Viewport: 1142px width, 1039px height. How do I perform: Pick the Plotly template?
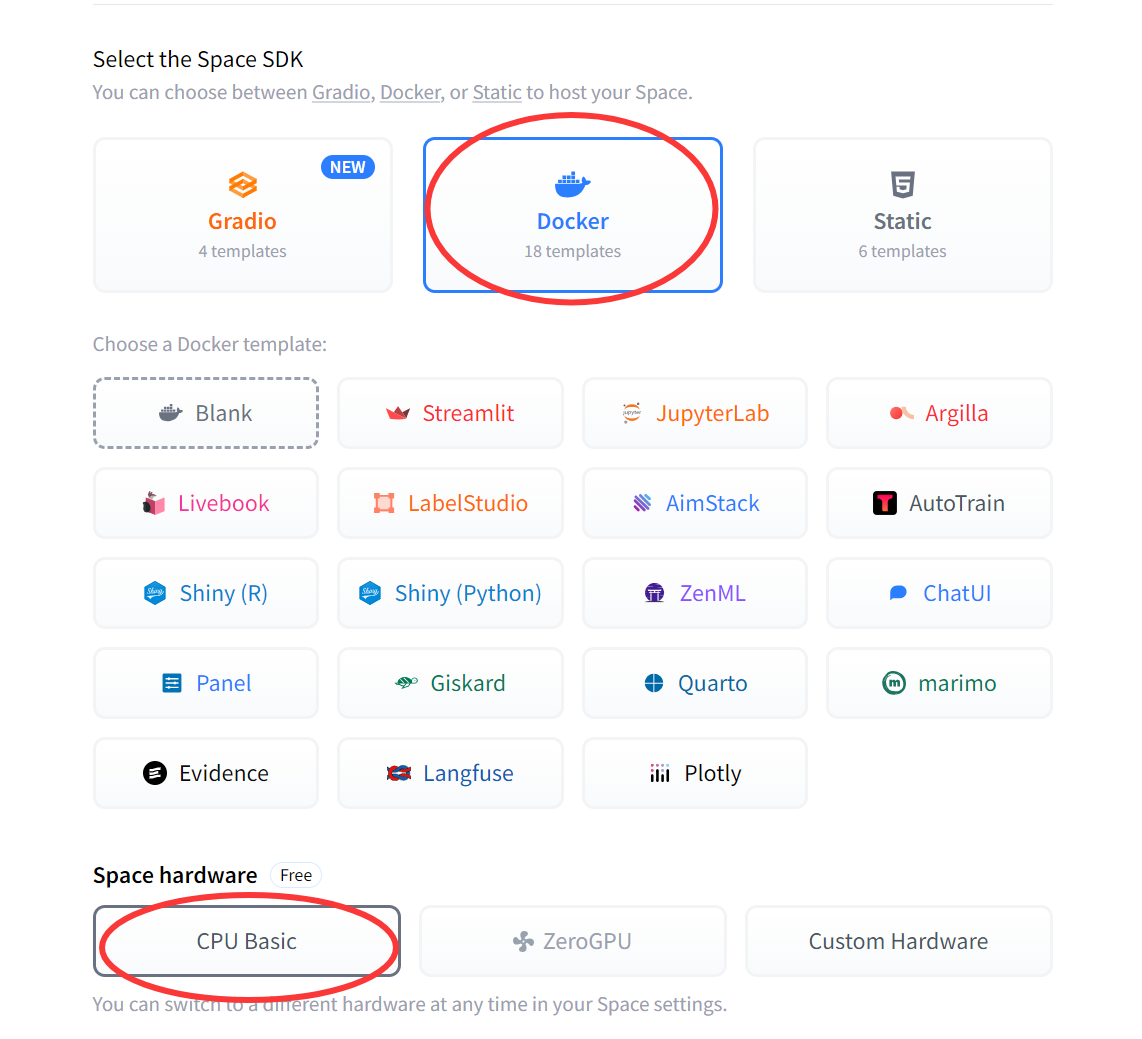tap(695, 773)
